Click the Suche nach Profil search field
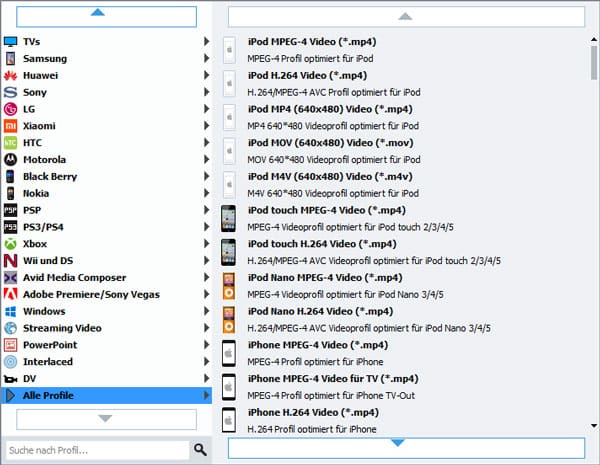The width and height of the screenshot is (600, 465). pyautogui.click(x=98, y=450)
